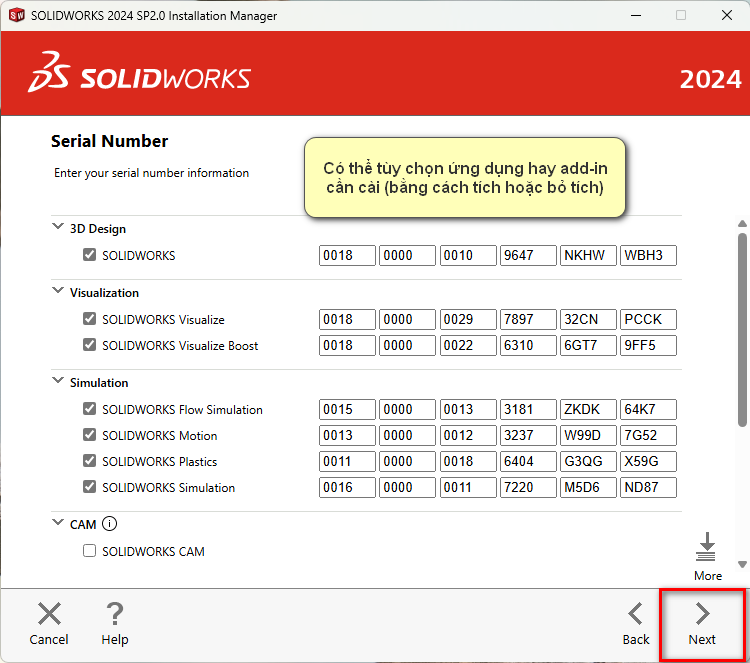Click Visualize Boost serial field 6GT7

tap(588, 345)
